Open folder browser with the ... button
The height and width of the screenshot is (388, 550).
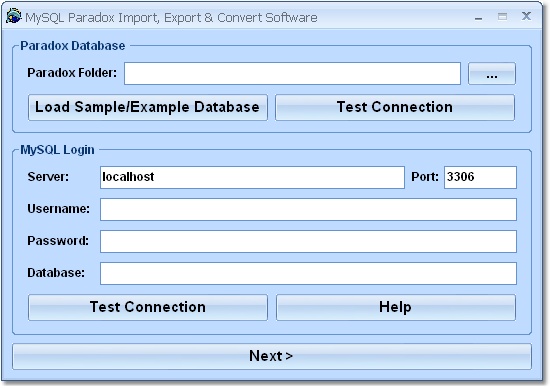(x=492, y=73)
